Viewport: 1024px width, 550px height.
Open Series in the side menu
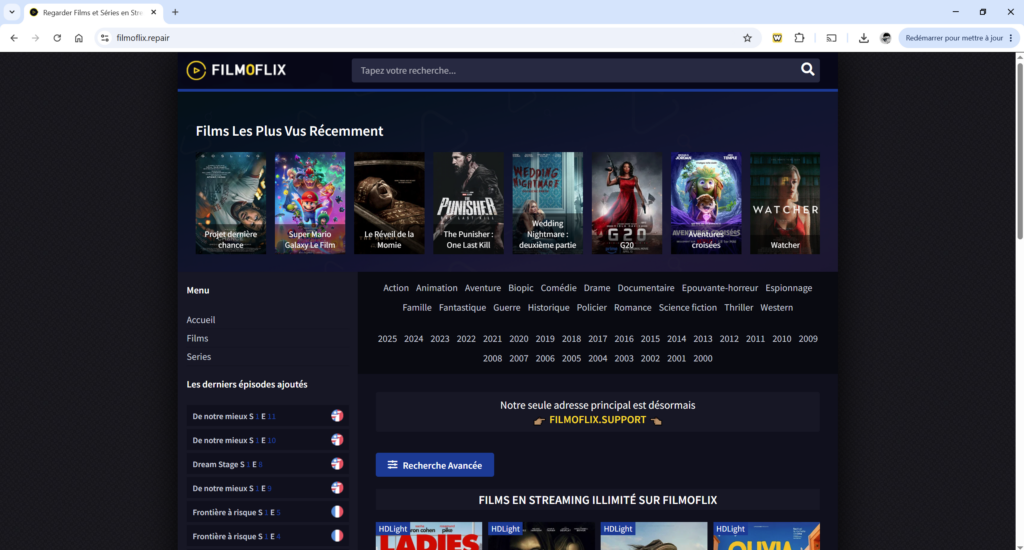199,357
